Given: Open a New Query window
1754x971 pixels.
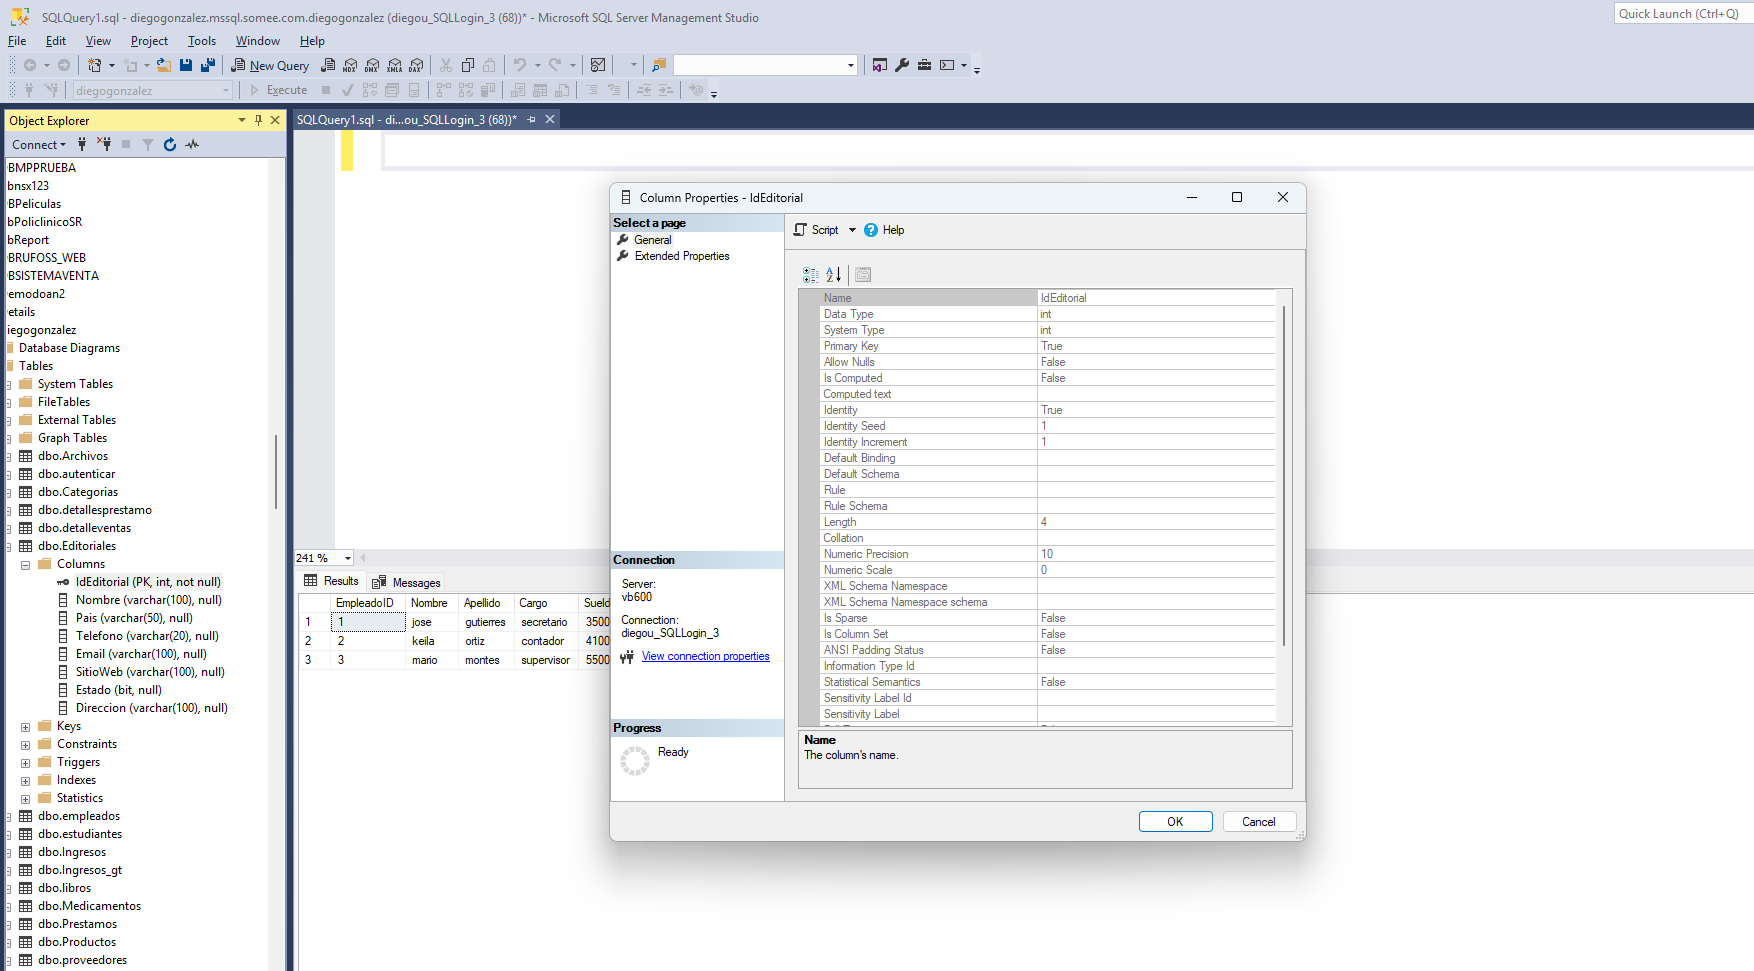Looking at the screenshot, I should (x=270, y=65).
